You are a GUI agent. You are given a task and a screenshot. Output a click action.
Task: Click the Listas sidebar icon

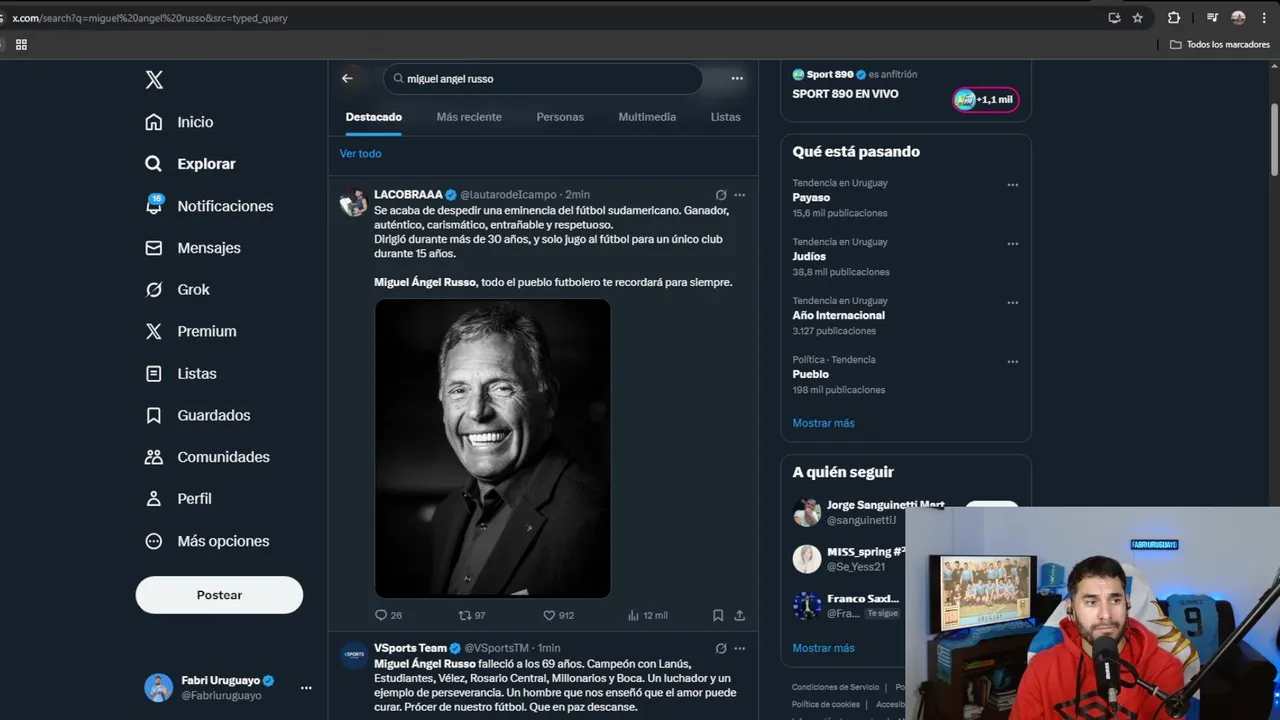[153, 373]
